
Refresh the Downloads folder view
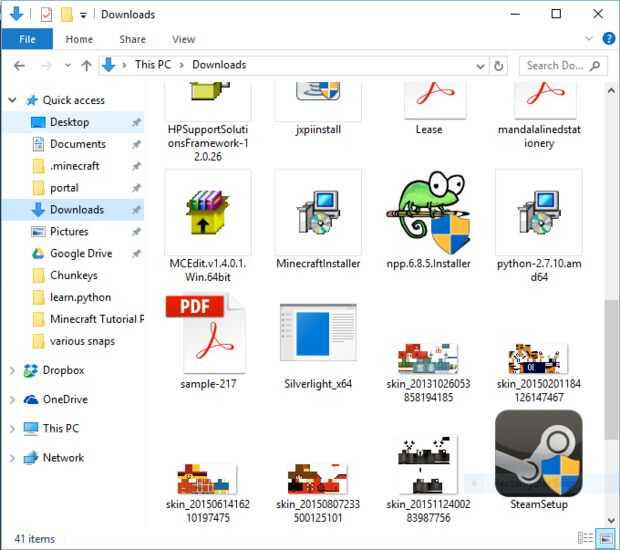click(x=499, y=66)
